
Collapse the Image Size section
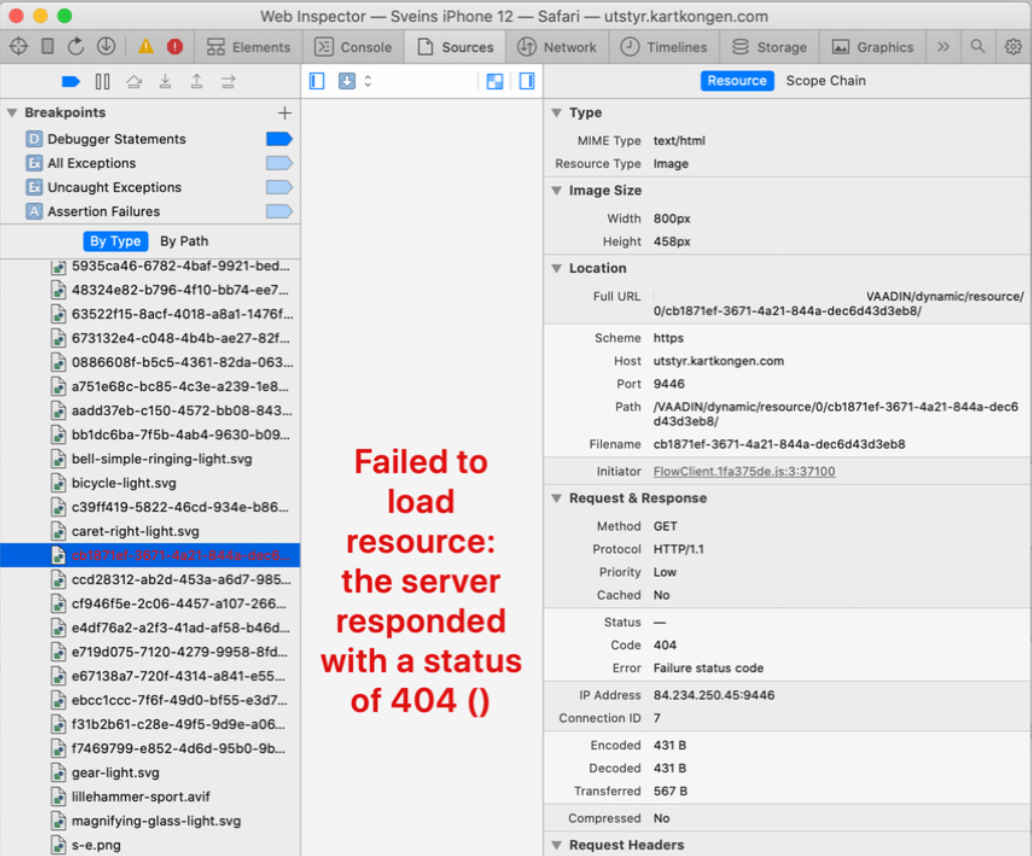pyautogui.click(x=556, y=190)
